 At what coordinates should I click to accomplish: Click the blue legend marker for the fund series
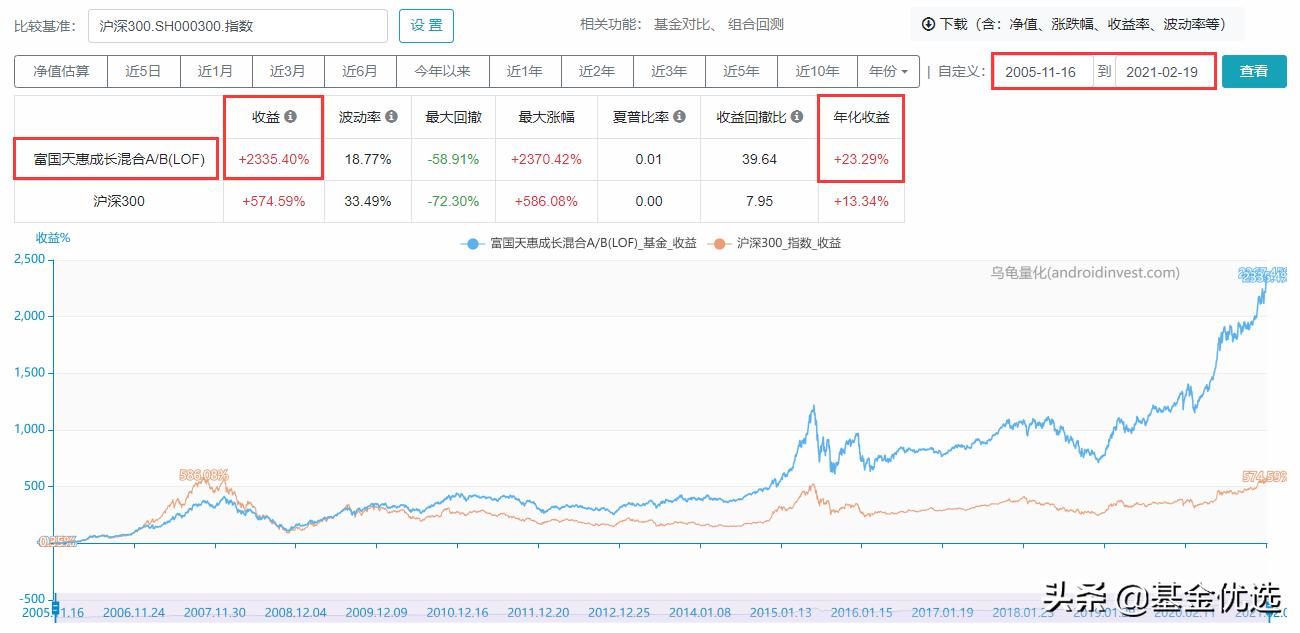[x=471, y=243]
